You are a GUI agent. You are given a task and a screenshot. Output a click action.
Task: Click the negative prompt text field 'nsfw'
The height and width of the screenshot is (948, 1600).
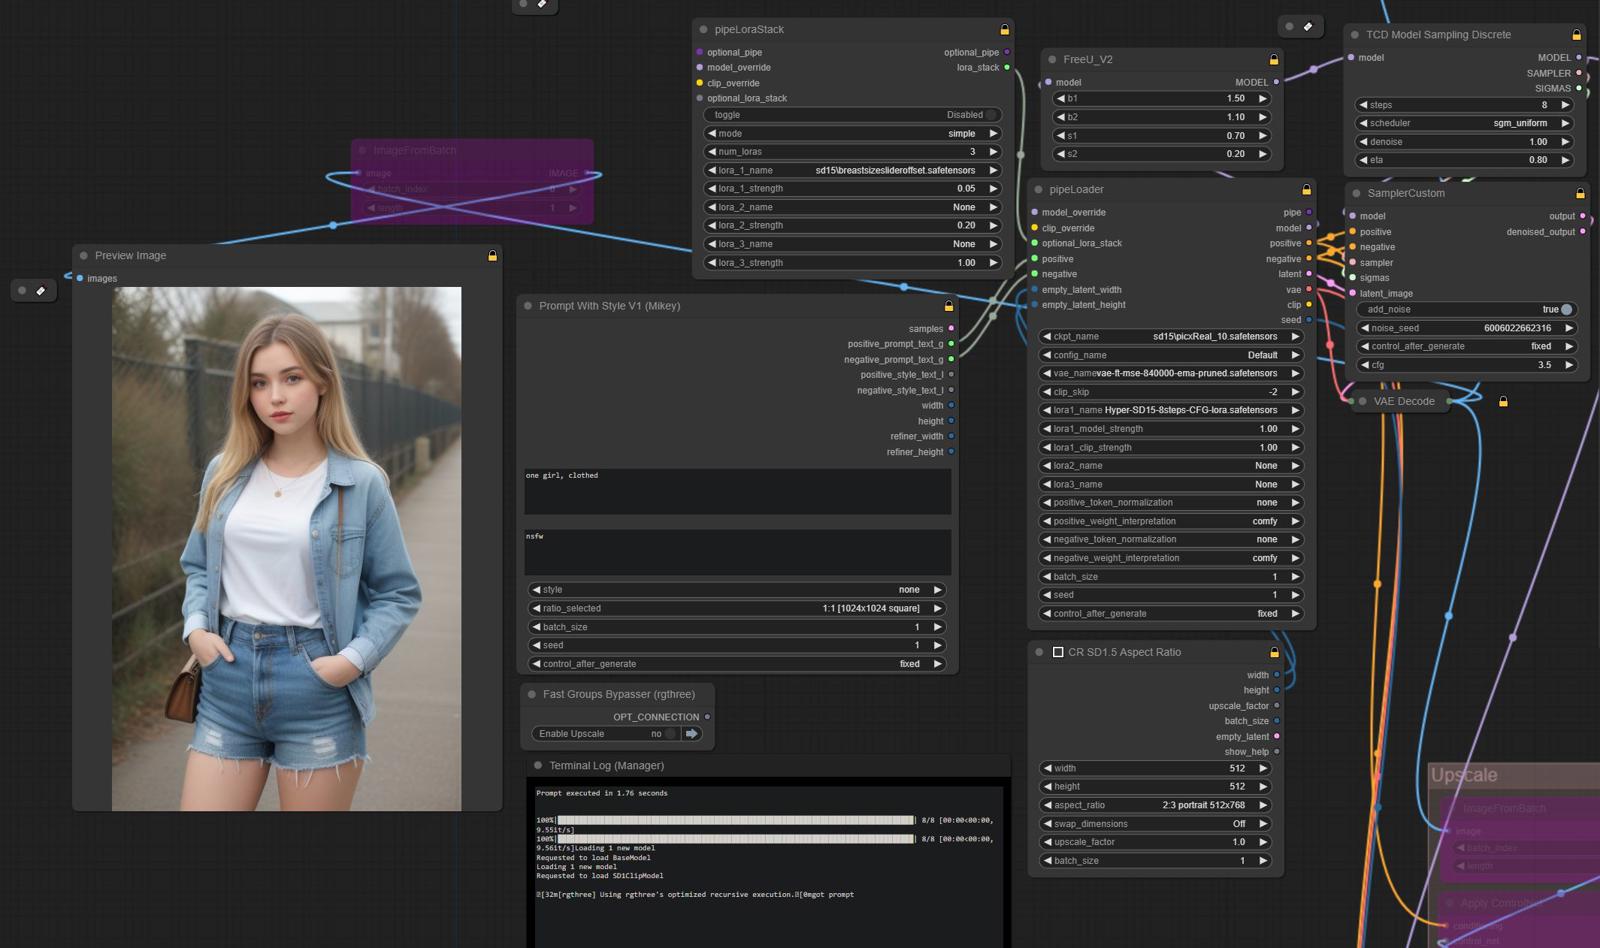pos(738,552)
